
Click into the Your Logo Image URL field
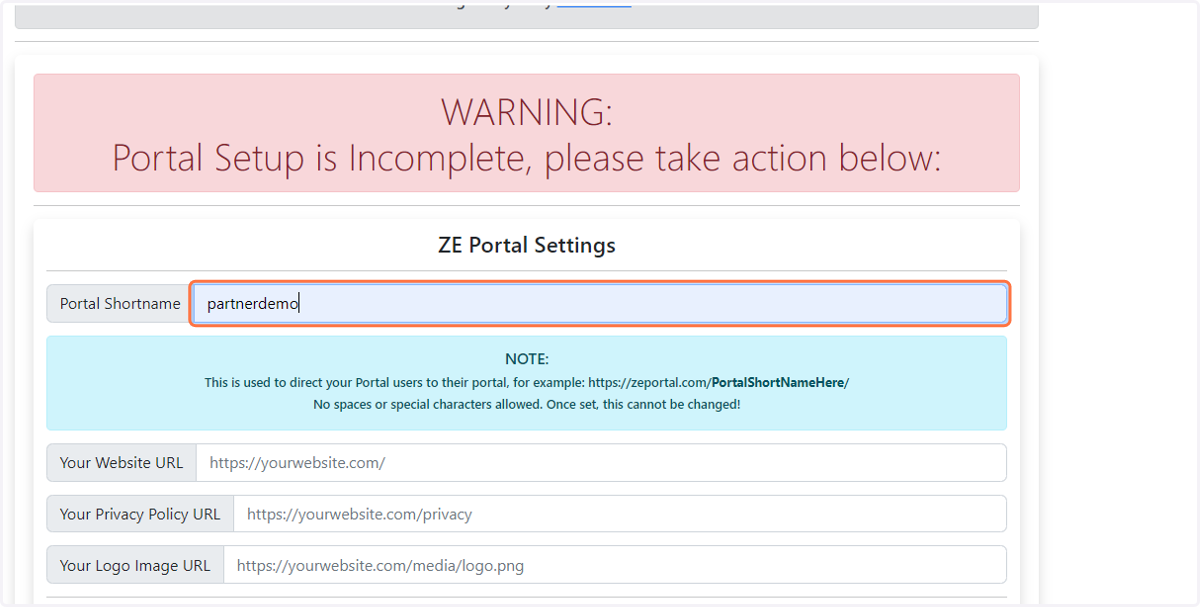(x=615, y=565)
